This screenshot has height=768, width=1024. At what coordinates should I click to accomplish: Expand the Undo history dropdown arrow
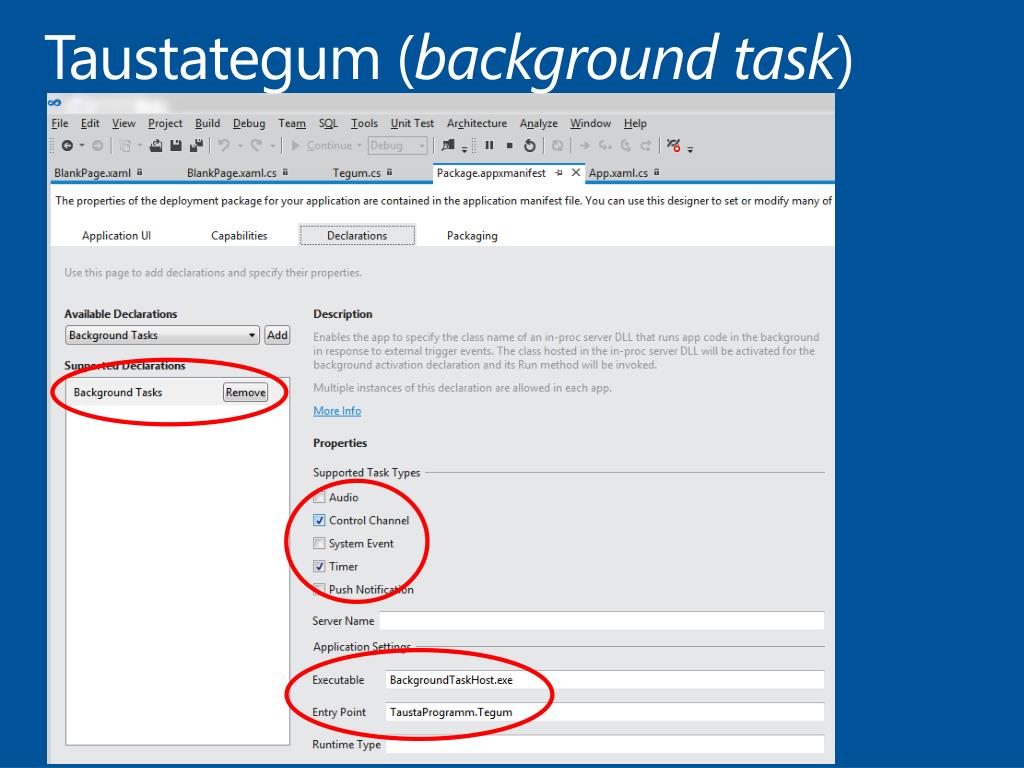[240, 146]
